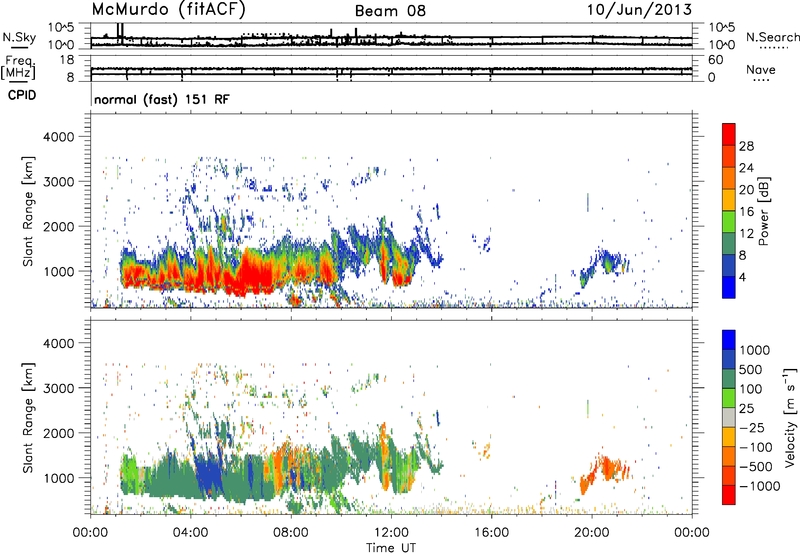
Task: Click the Power panel 'Slant Range [km]' label
Action: pyautogui.click(x=28, y=211)
